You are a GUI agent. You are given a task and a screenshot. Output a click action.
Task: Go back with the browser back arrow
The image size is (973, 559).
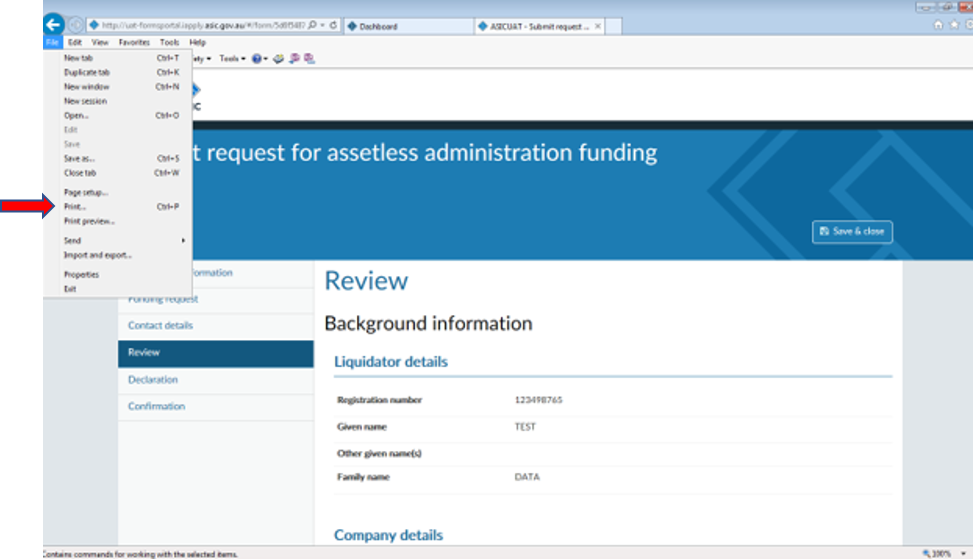coord(54,24)
